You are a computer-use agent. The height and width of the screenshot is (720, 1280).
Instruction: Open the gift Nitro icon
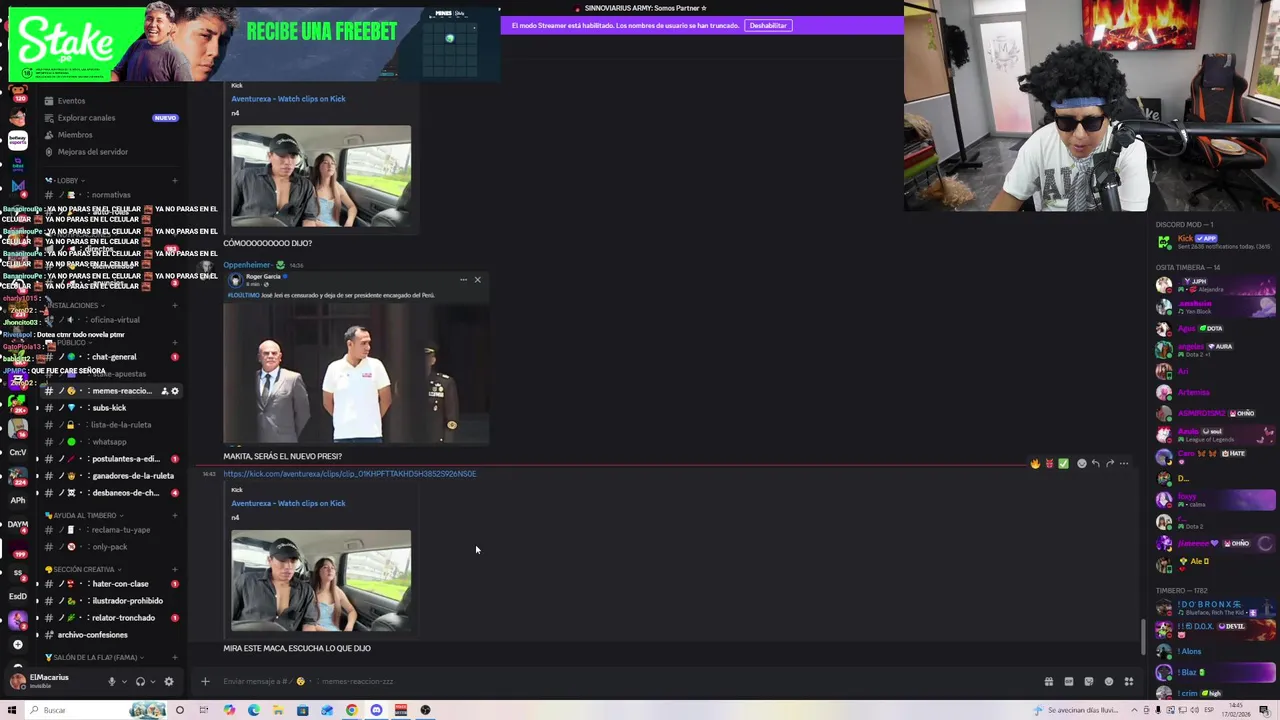click(x=1049, y=682)
